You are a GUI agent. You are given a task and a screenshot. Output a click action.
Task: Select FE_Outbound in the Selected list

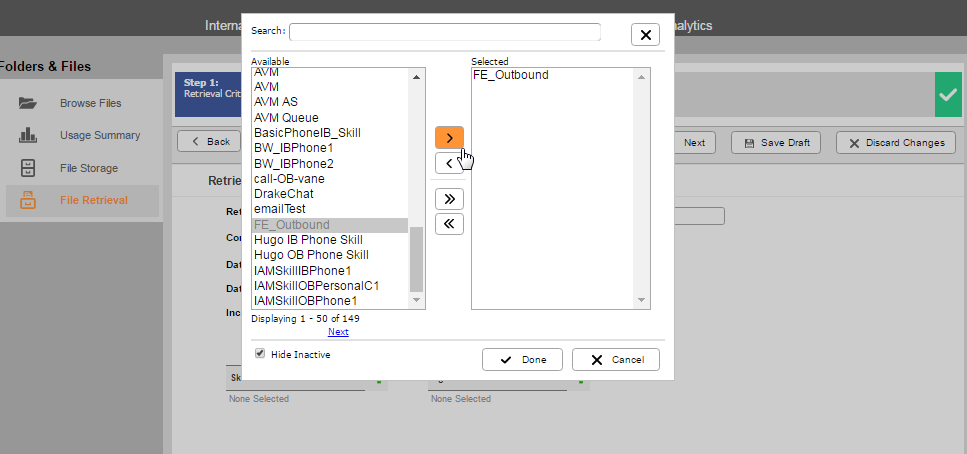click(510, 75)
